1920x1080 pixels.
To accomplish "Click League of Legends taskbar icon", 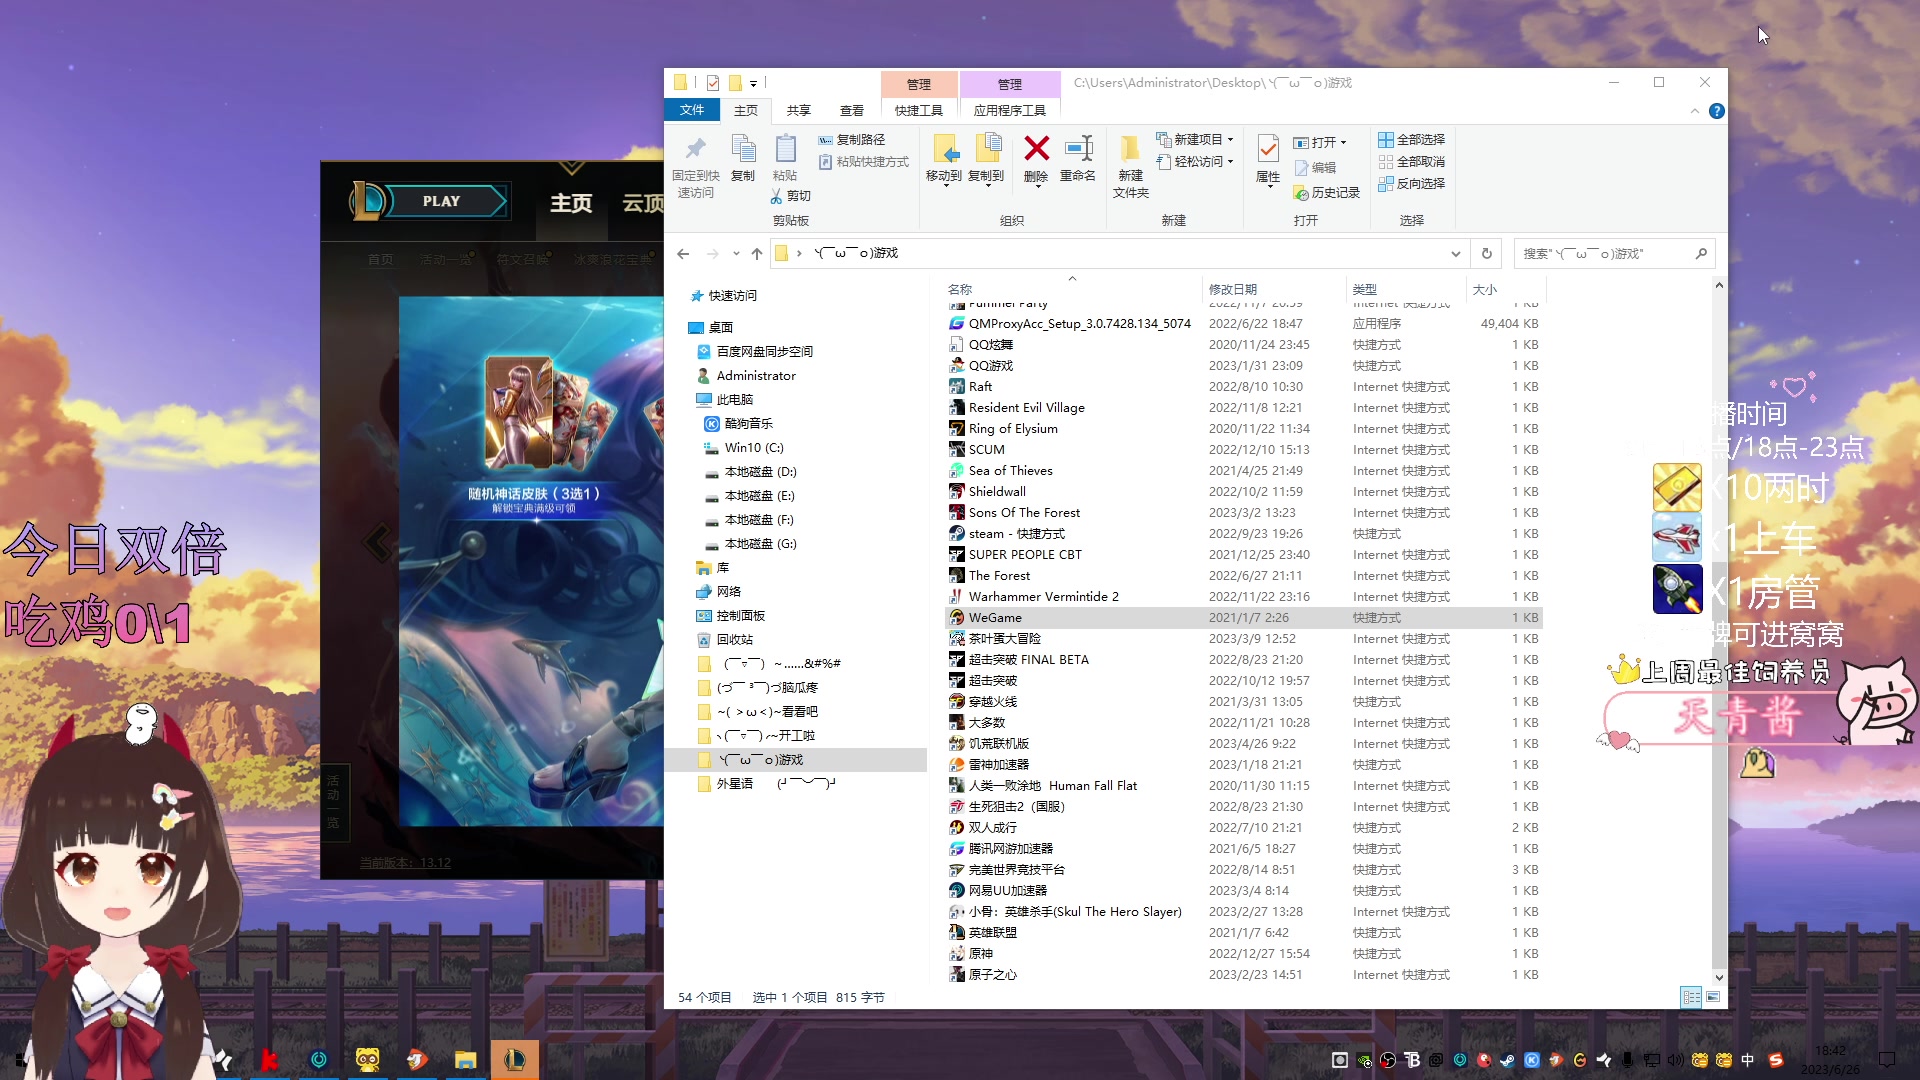I will click(x=515, y=1059).
